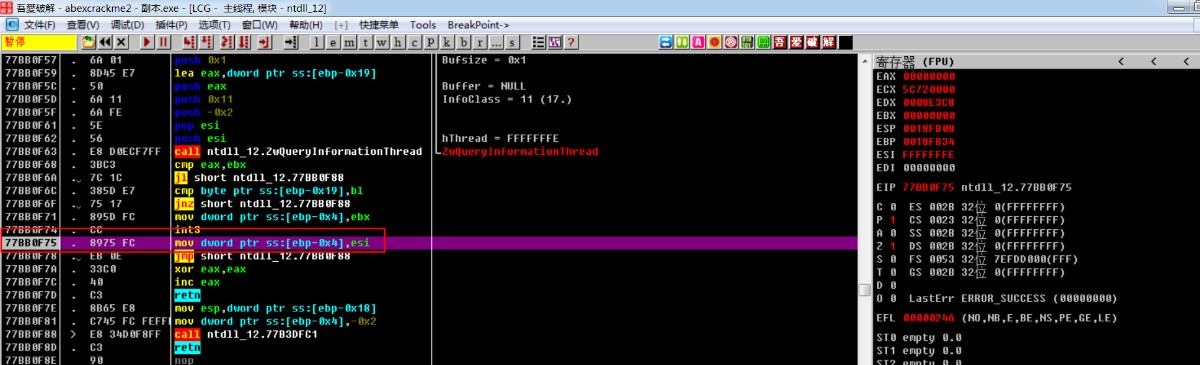Open debugging options list icon
Viewport: 1200px width, 365px height.
538,42
